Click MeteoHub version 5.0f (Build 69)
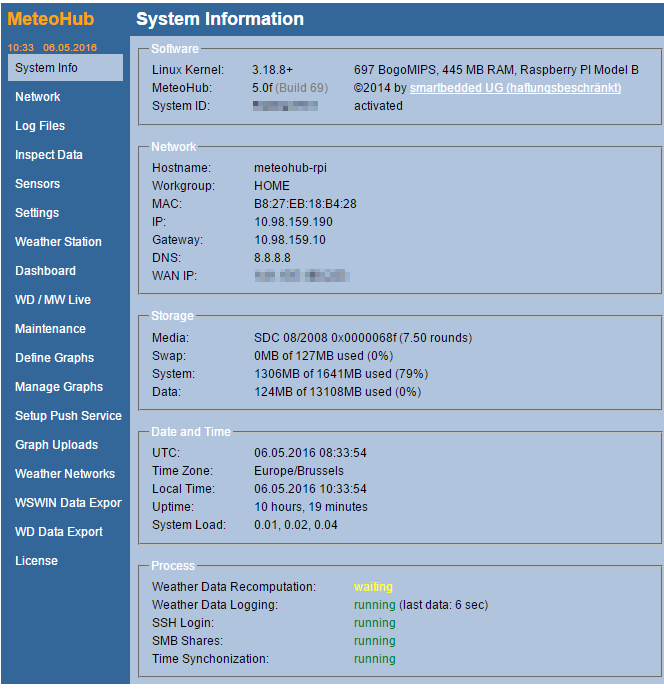 [290, 88]
